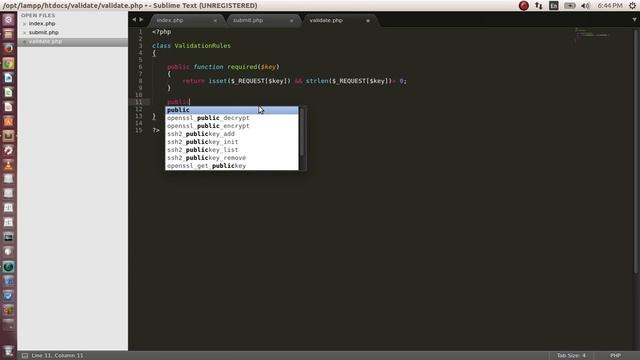Screen dimensions: 640x360
Task: Click line number 11 in the gutter
Action: click(x=139, y=102)
